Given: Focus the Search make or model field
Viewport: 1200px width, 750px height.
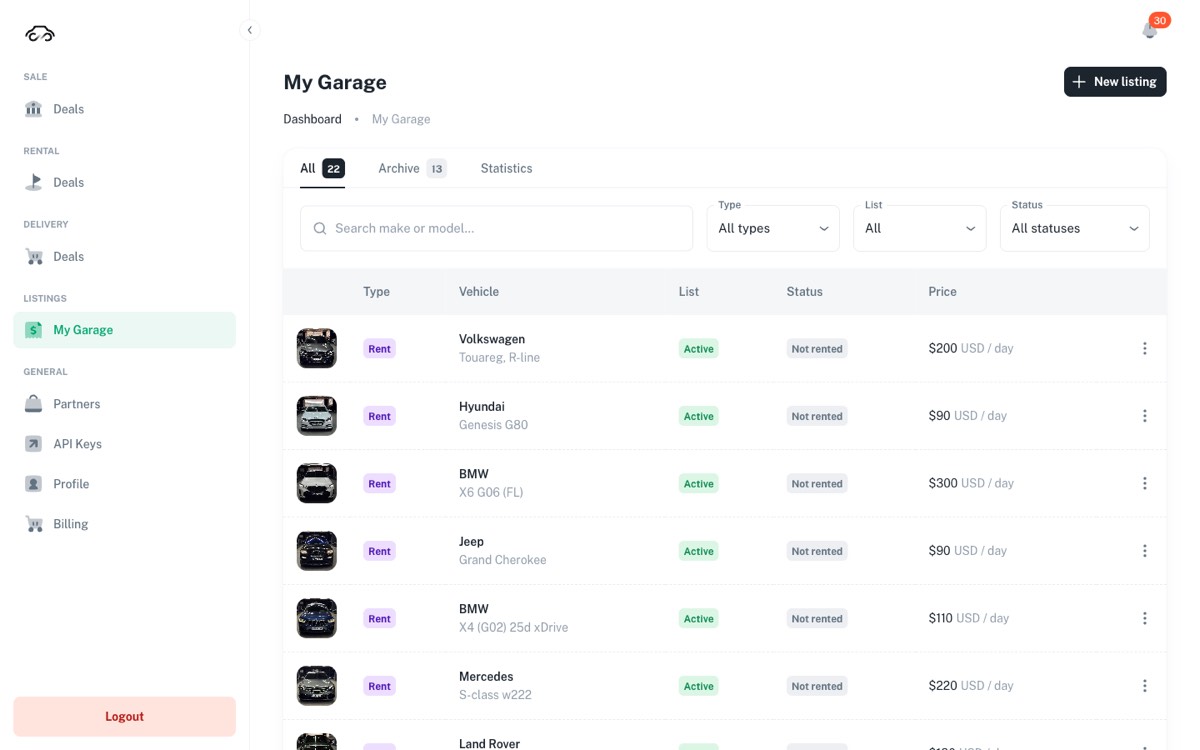Looking at the screenshot, I should click(x=496, y=228).
